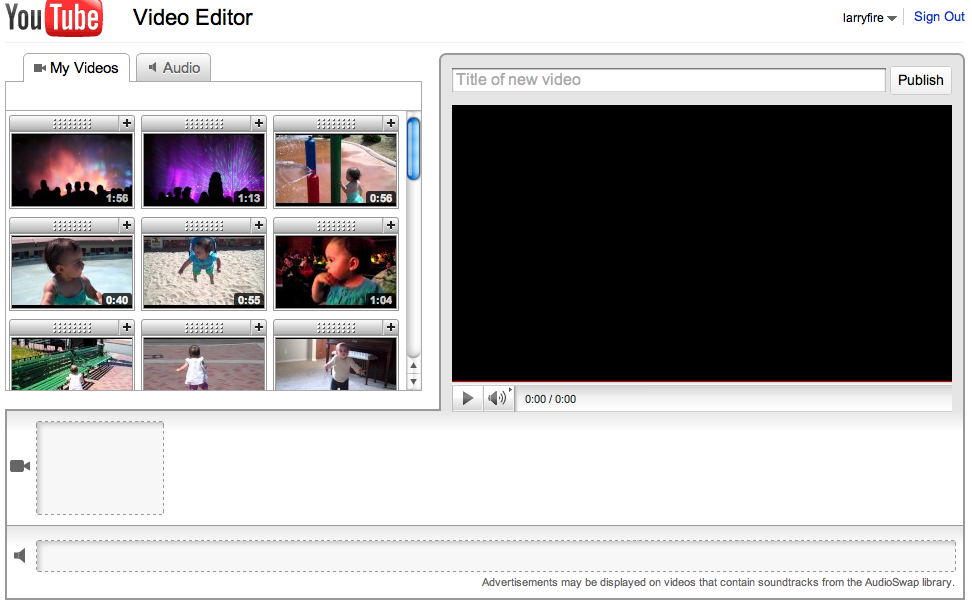Viewport: 972px width, 604px height.
Task: Click the YouTube logo
Action: click(x=54, y=18)
